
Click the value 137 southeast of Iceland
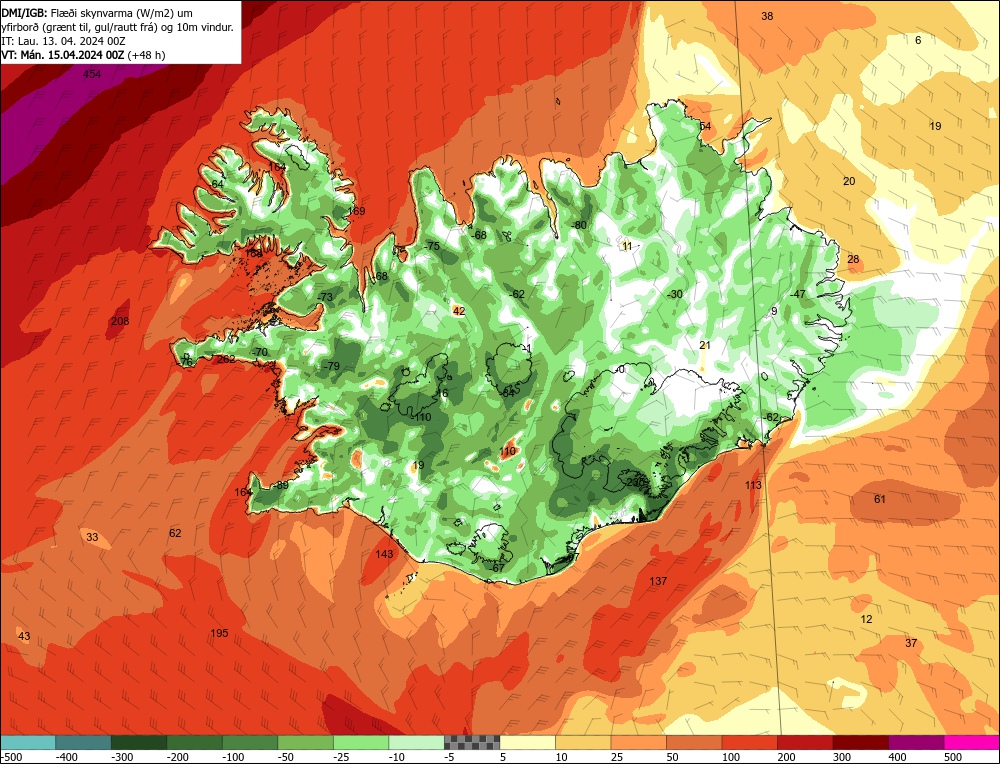658,580
